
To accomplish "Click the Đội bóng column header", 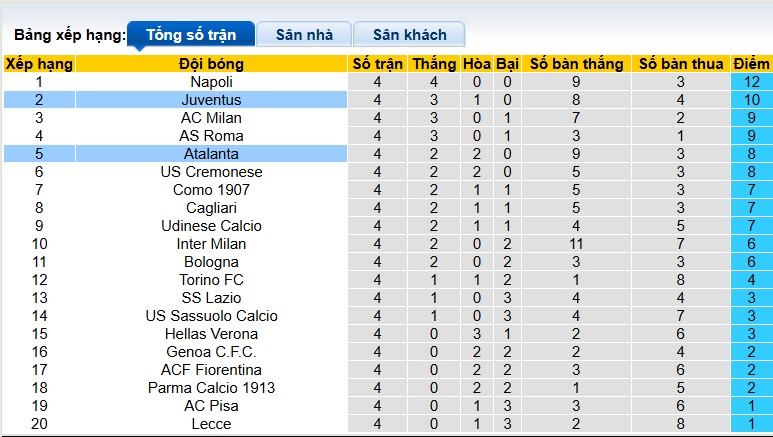I will coord(211,64).
